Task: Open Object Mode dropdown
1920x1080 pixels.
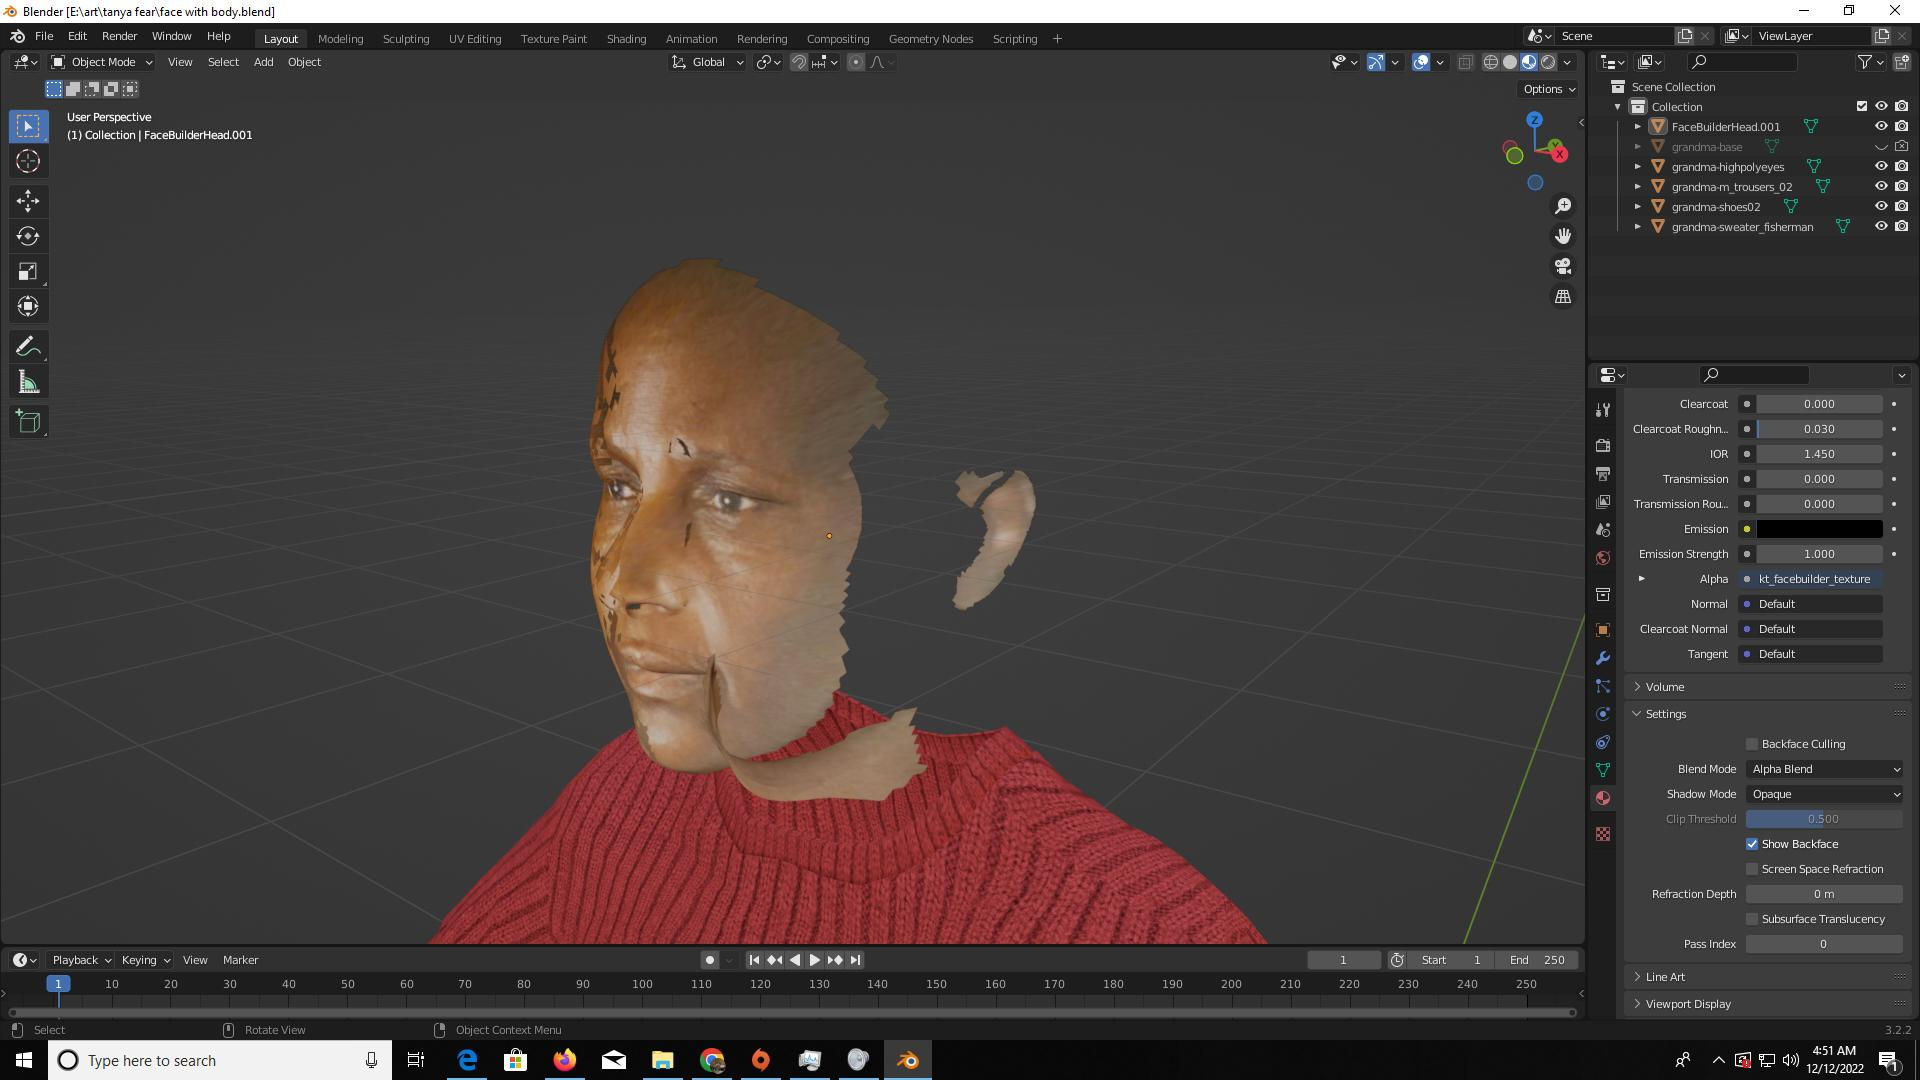Action: click(102, 62)
